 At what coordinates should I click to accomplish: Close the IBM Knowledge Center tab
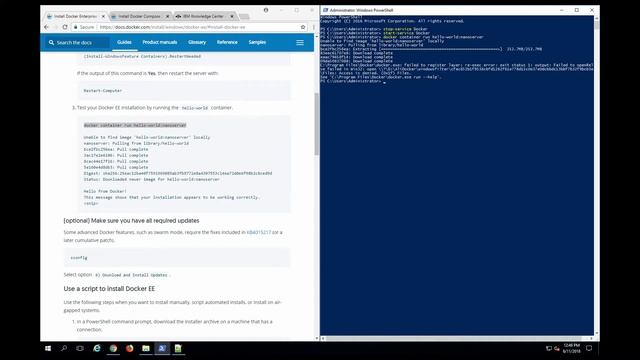[x=232, y=16]
